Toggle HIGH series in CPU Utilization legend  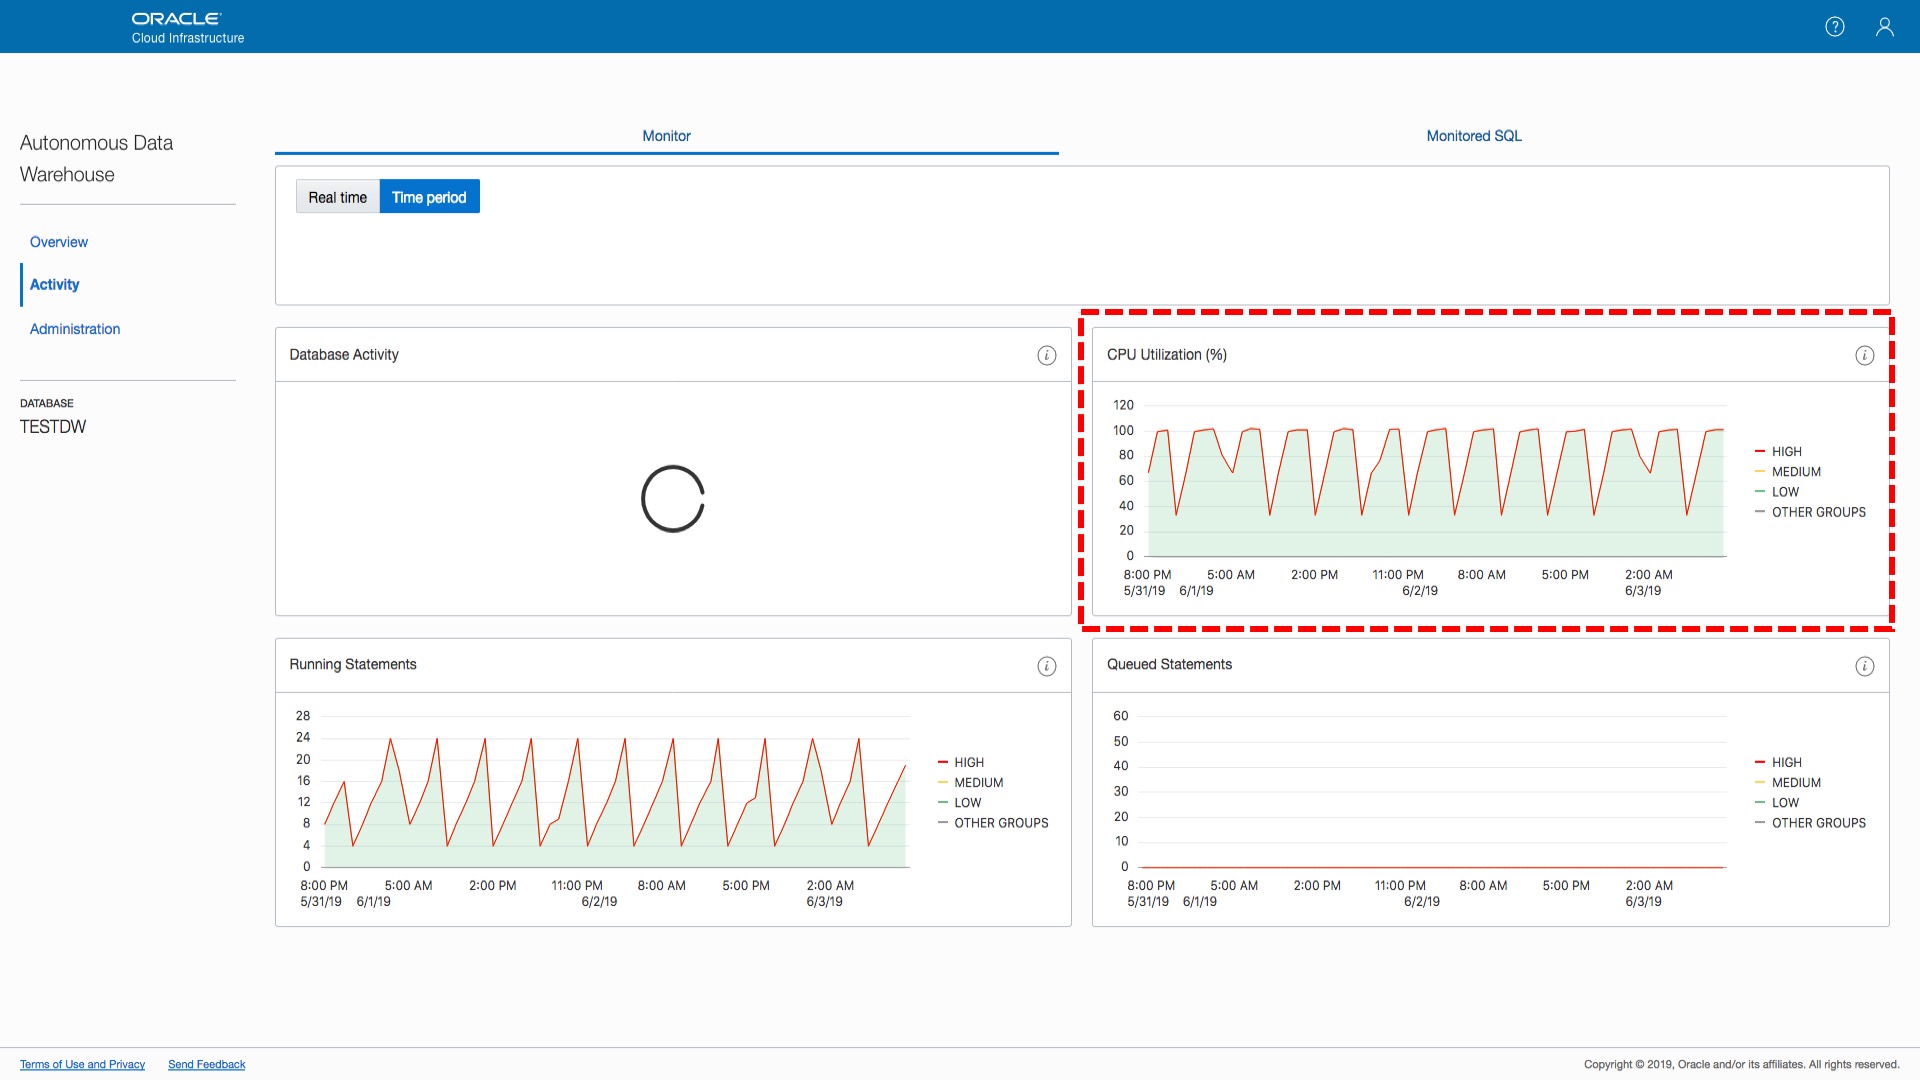point(1786,452)
